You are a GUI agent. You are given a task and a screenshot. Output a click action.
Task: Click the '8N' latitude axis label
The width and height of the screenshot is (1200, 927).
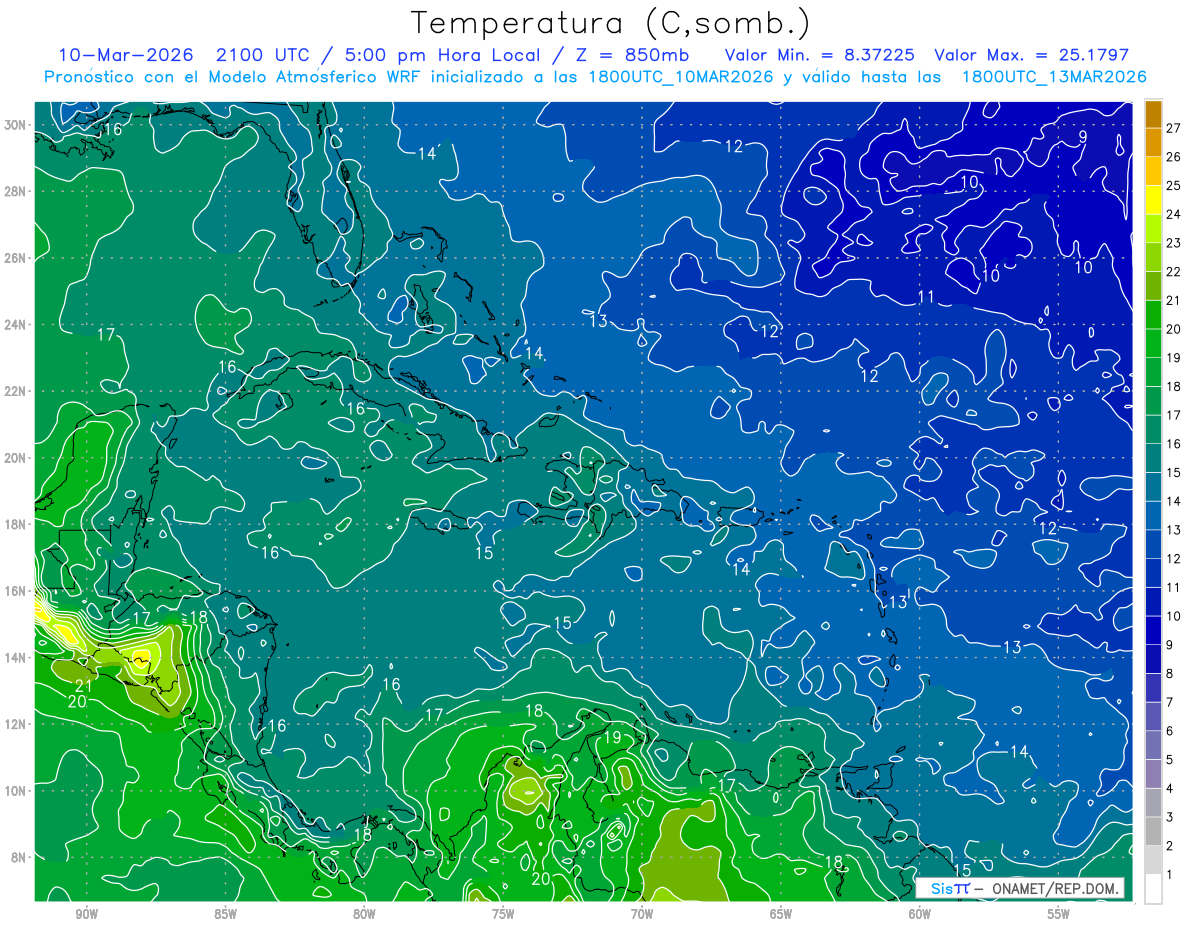pyautogui.click(x=20, y=857)
